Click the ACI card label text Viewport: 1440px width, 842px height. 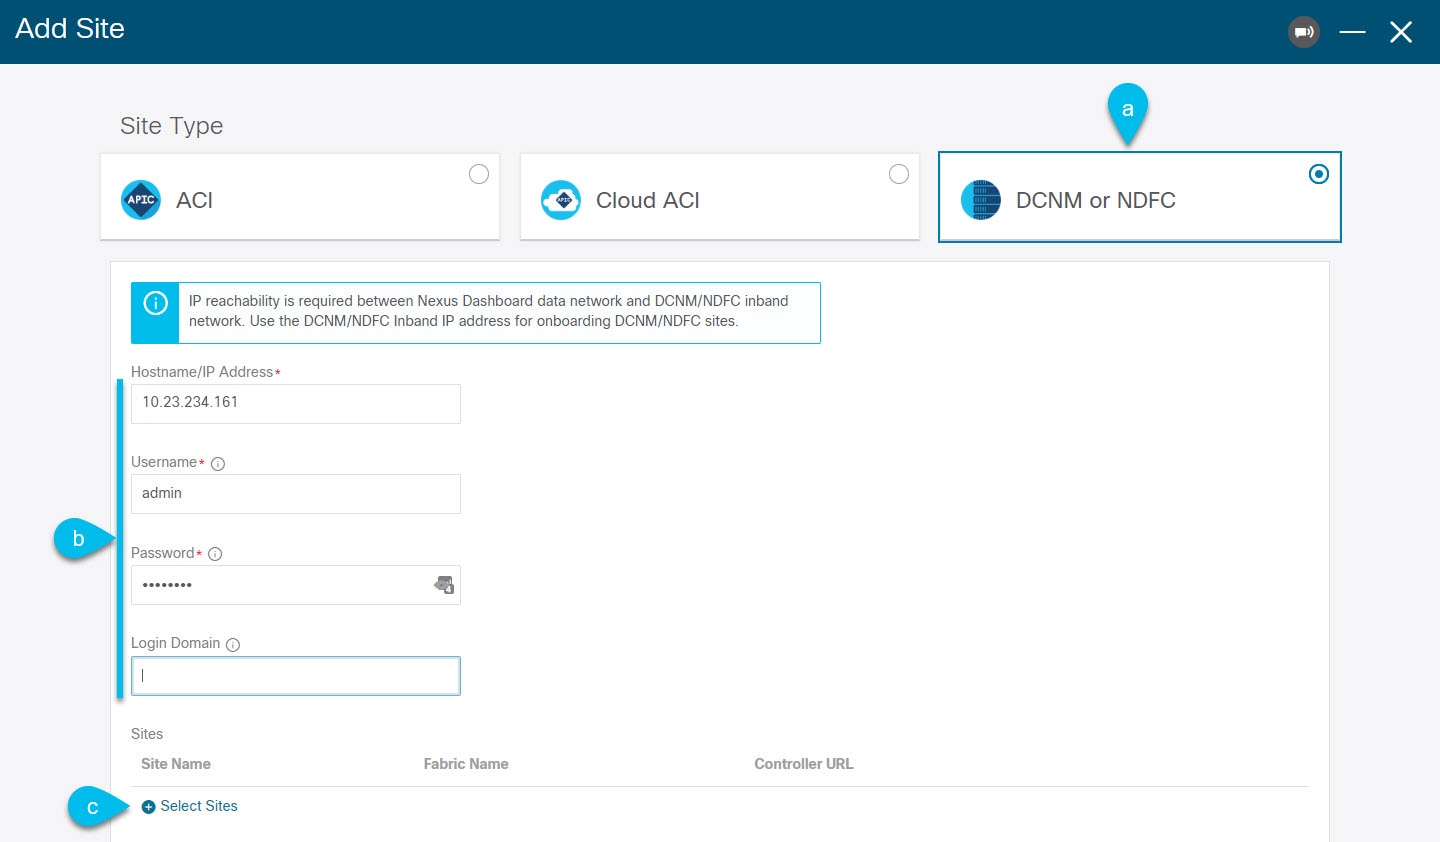pyautogui.click(x=194, y=200)
